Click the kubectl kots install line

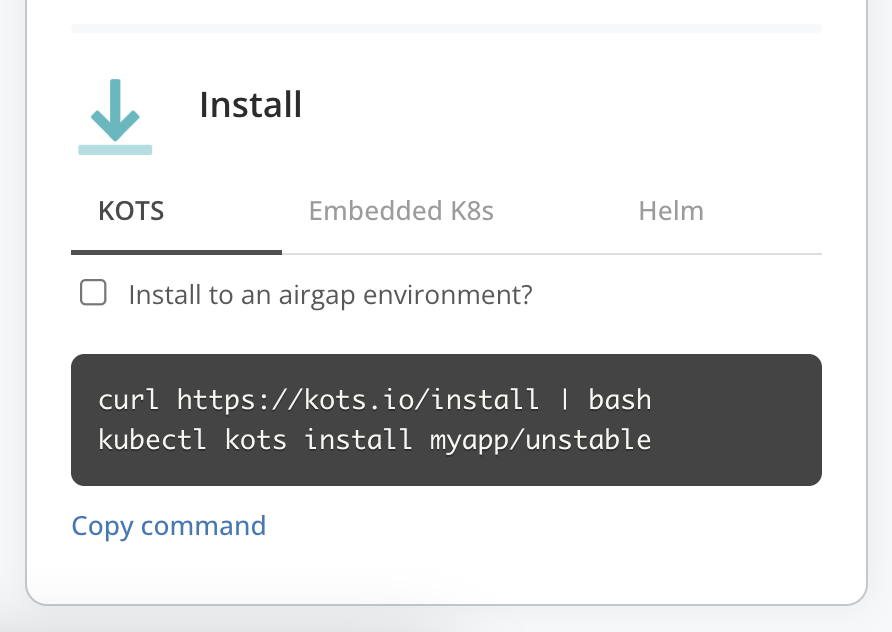(374, 439)
